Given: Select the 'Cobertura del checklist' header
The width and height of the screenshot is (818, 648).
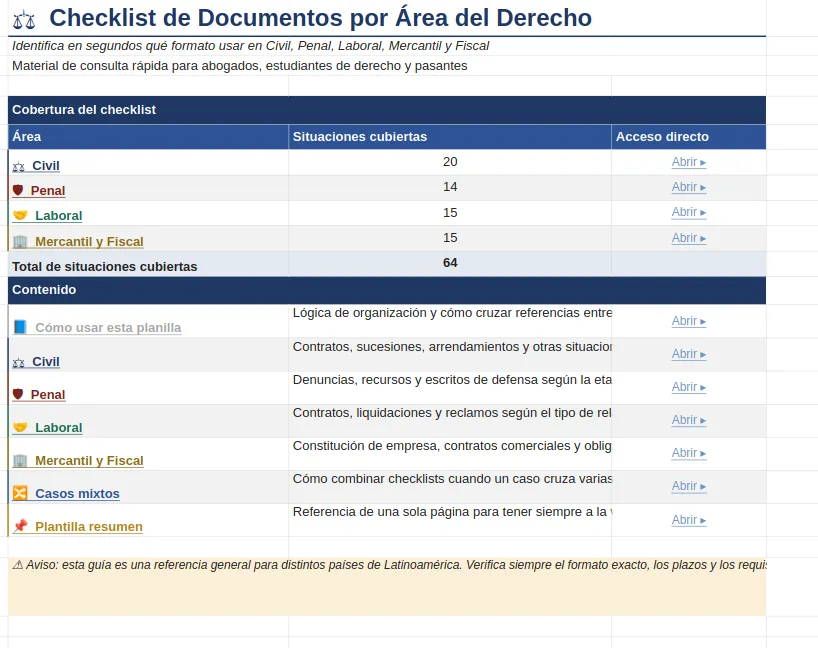Looking at the screenshot, I should pyautogui.click(x=387, y=110).
